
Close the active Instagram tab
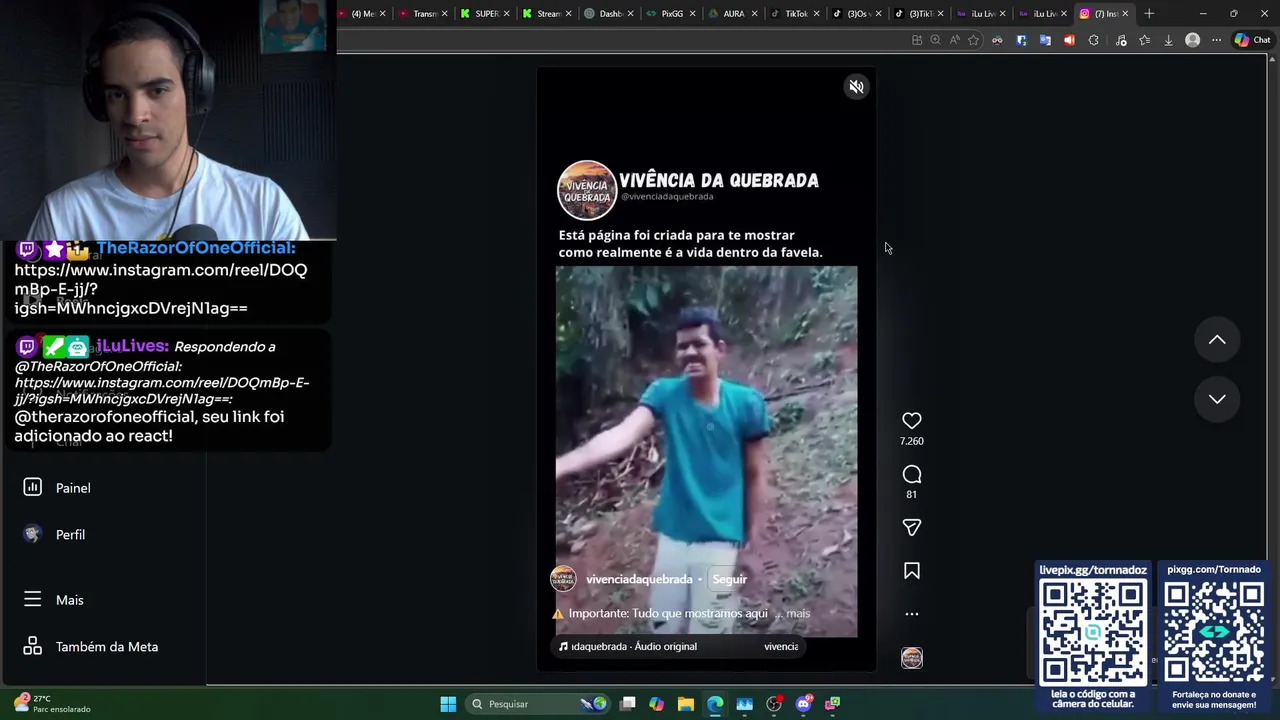tap(1125, 14)
